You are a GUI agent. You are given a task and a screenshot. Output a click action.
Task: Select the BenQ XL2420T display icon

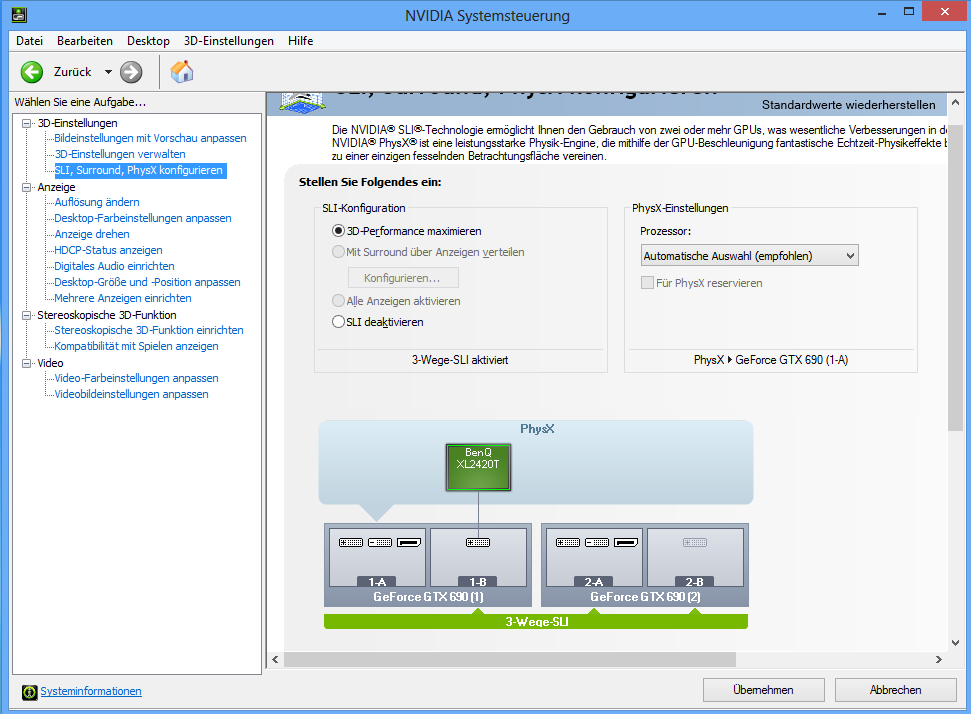[x=478, y=468]
